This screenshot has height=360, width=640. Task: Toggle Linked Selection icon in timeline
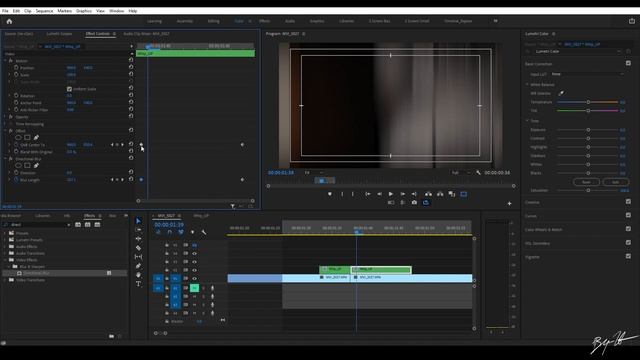(180, 232)
